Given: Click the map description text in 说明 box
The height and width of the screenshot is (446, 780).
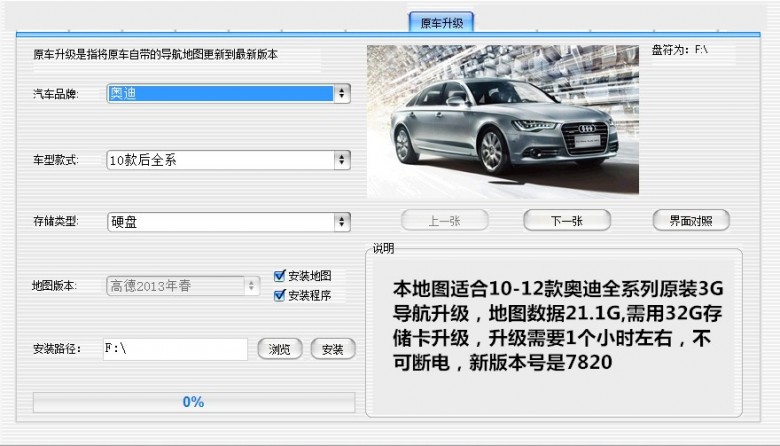Looking at the screenshot, I should [556, 326].
